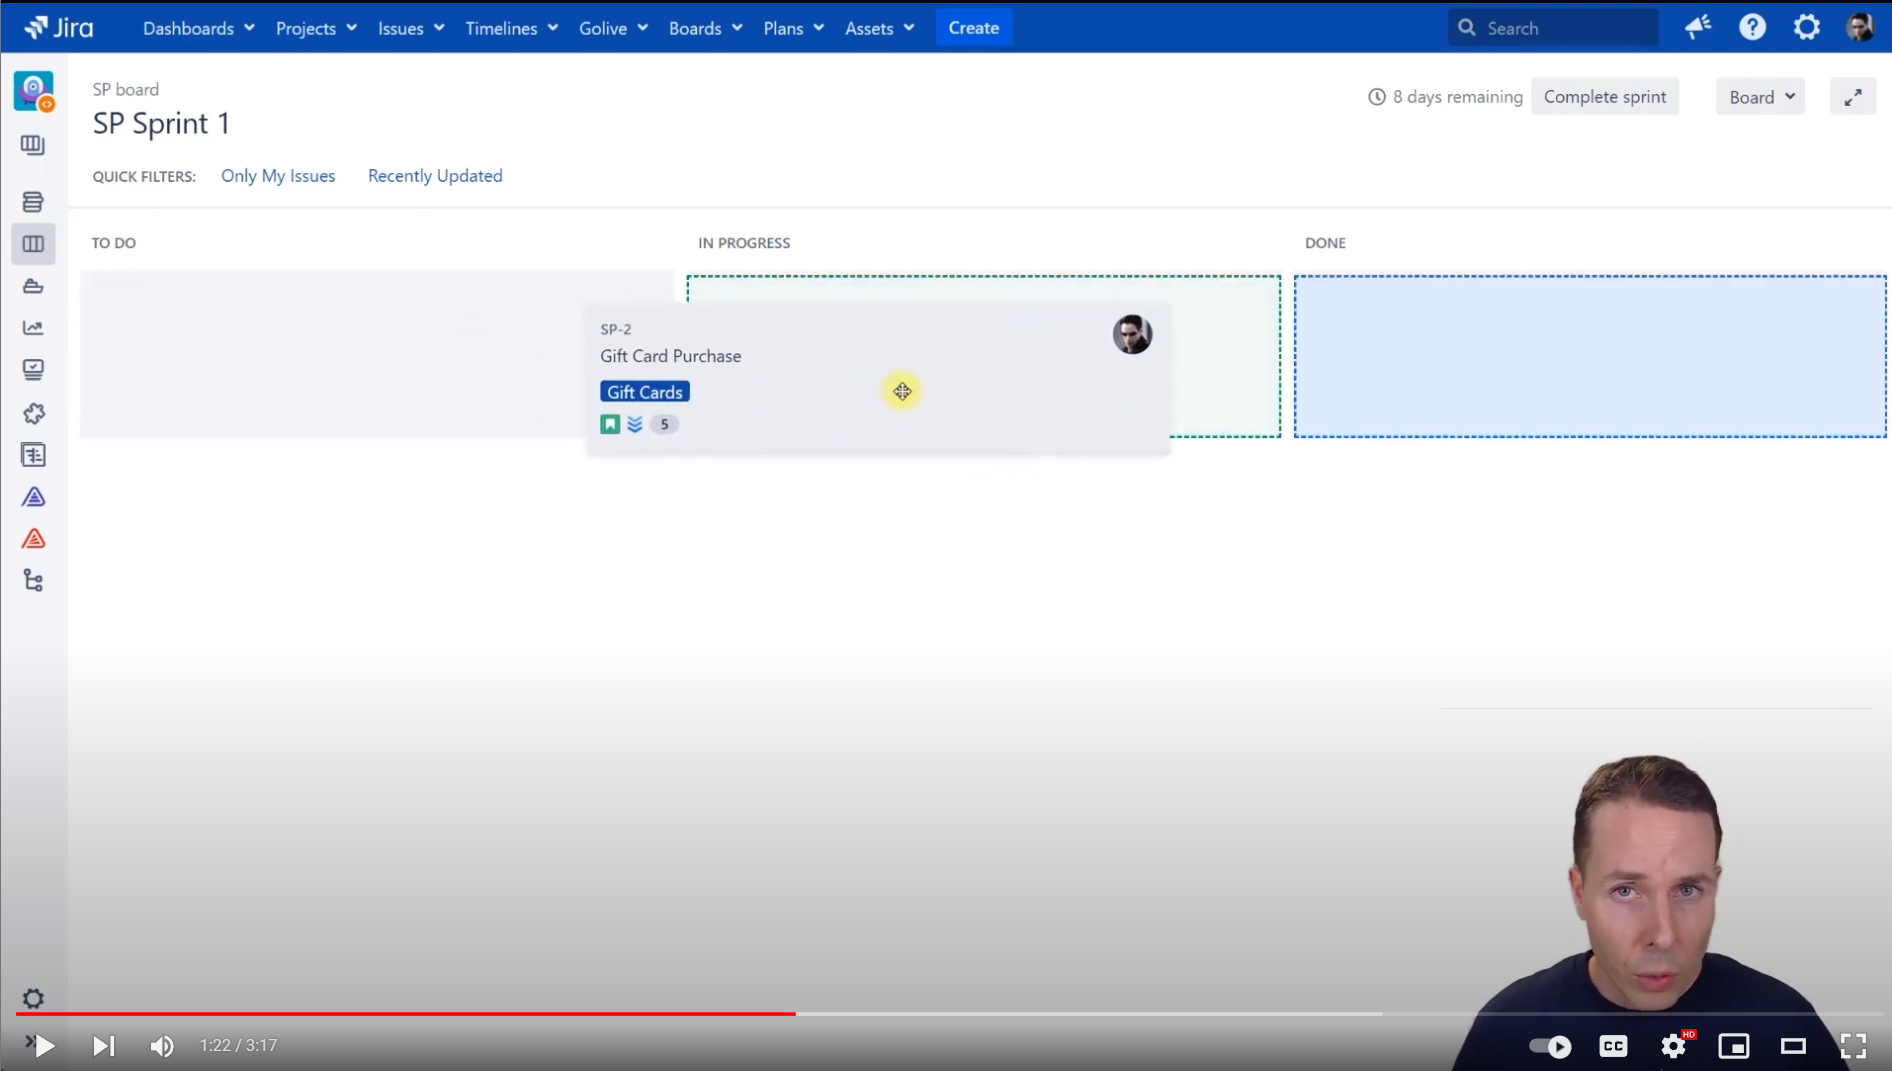
Task: Open the SP-2 issue key link
Action: click(616, 329)
